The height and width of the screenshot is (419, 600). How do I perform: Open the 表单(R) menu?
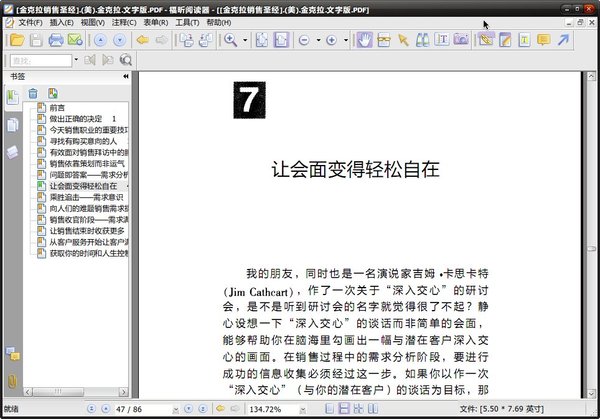point(155,23)
